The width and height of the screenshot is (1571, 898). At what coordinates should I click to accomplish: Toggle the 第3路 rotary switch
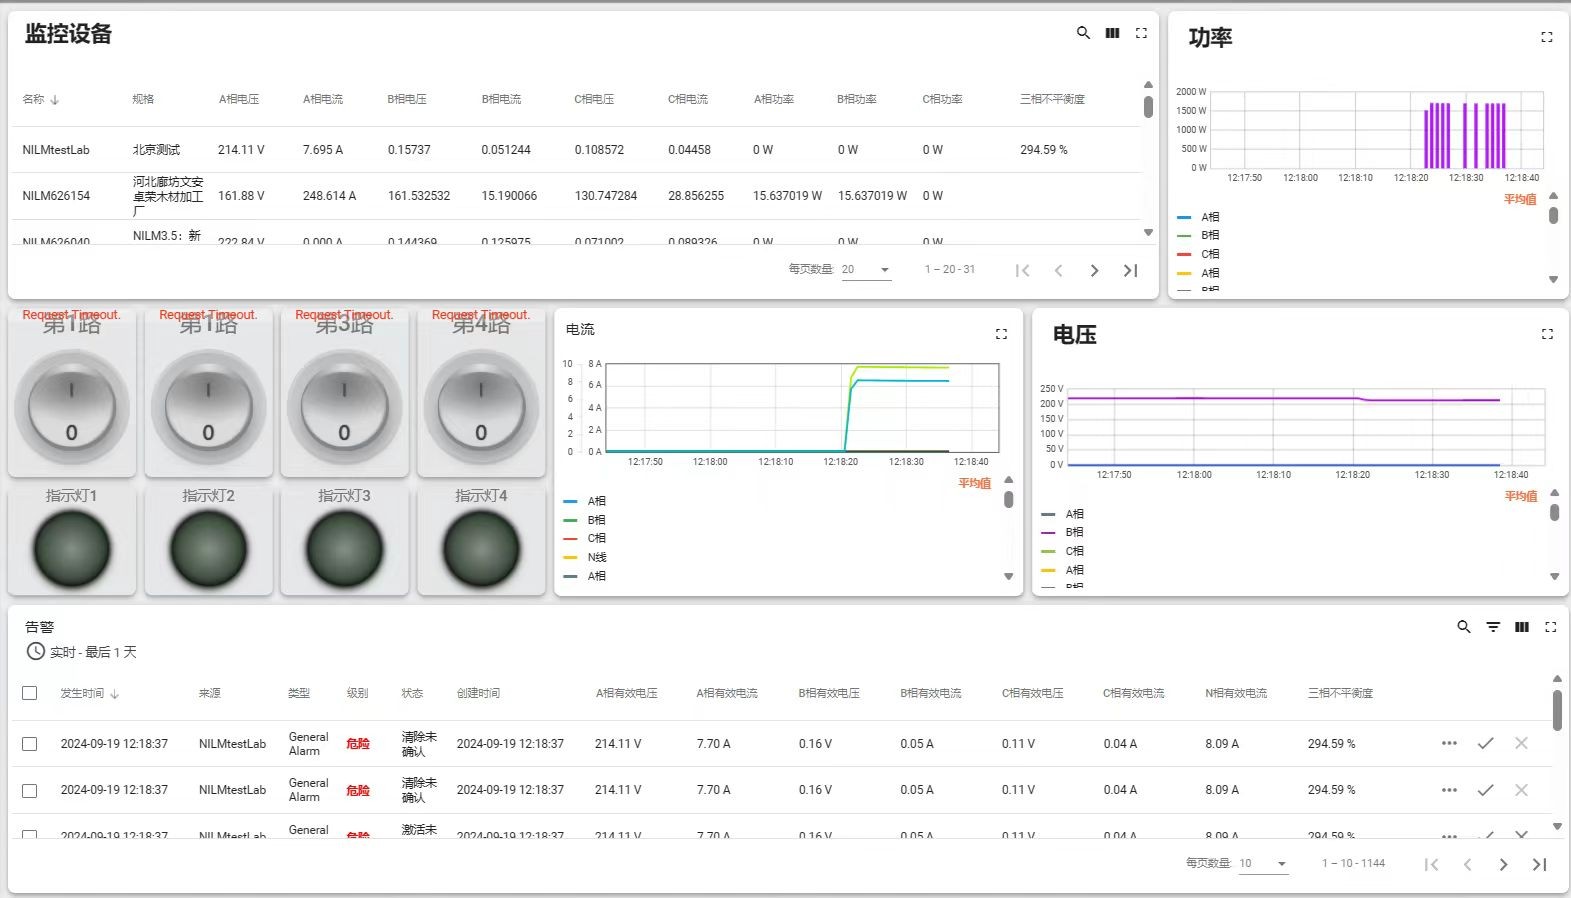click(344, 408)
